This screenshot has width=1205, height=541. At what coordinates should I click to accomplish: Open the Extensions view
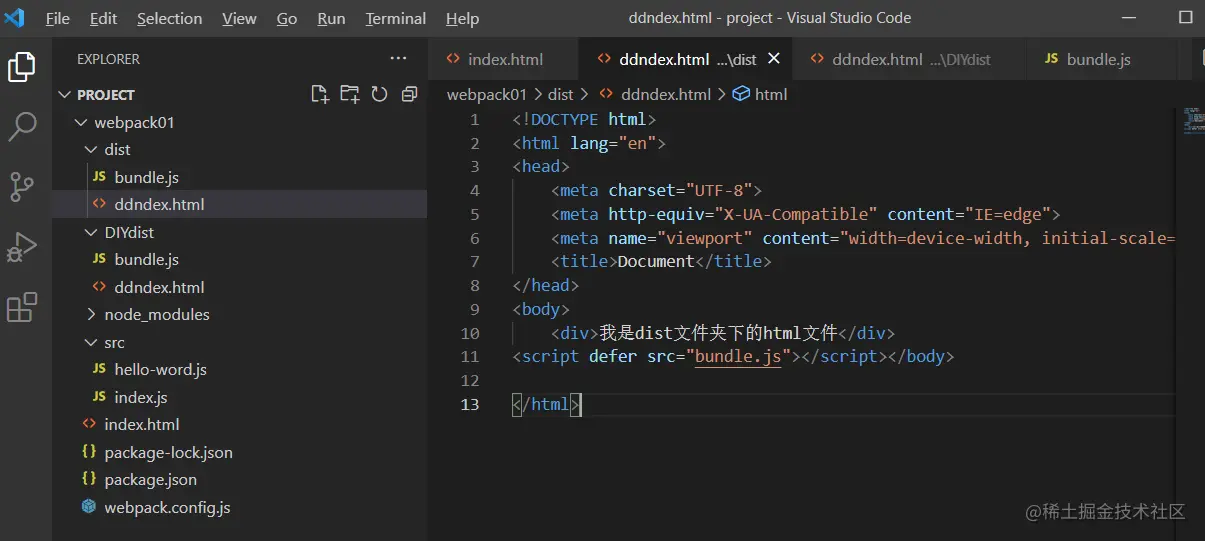point(22,307)
